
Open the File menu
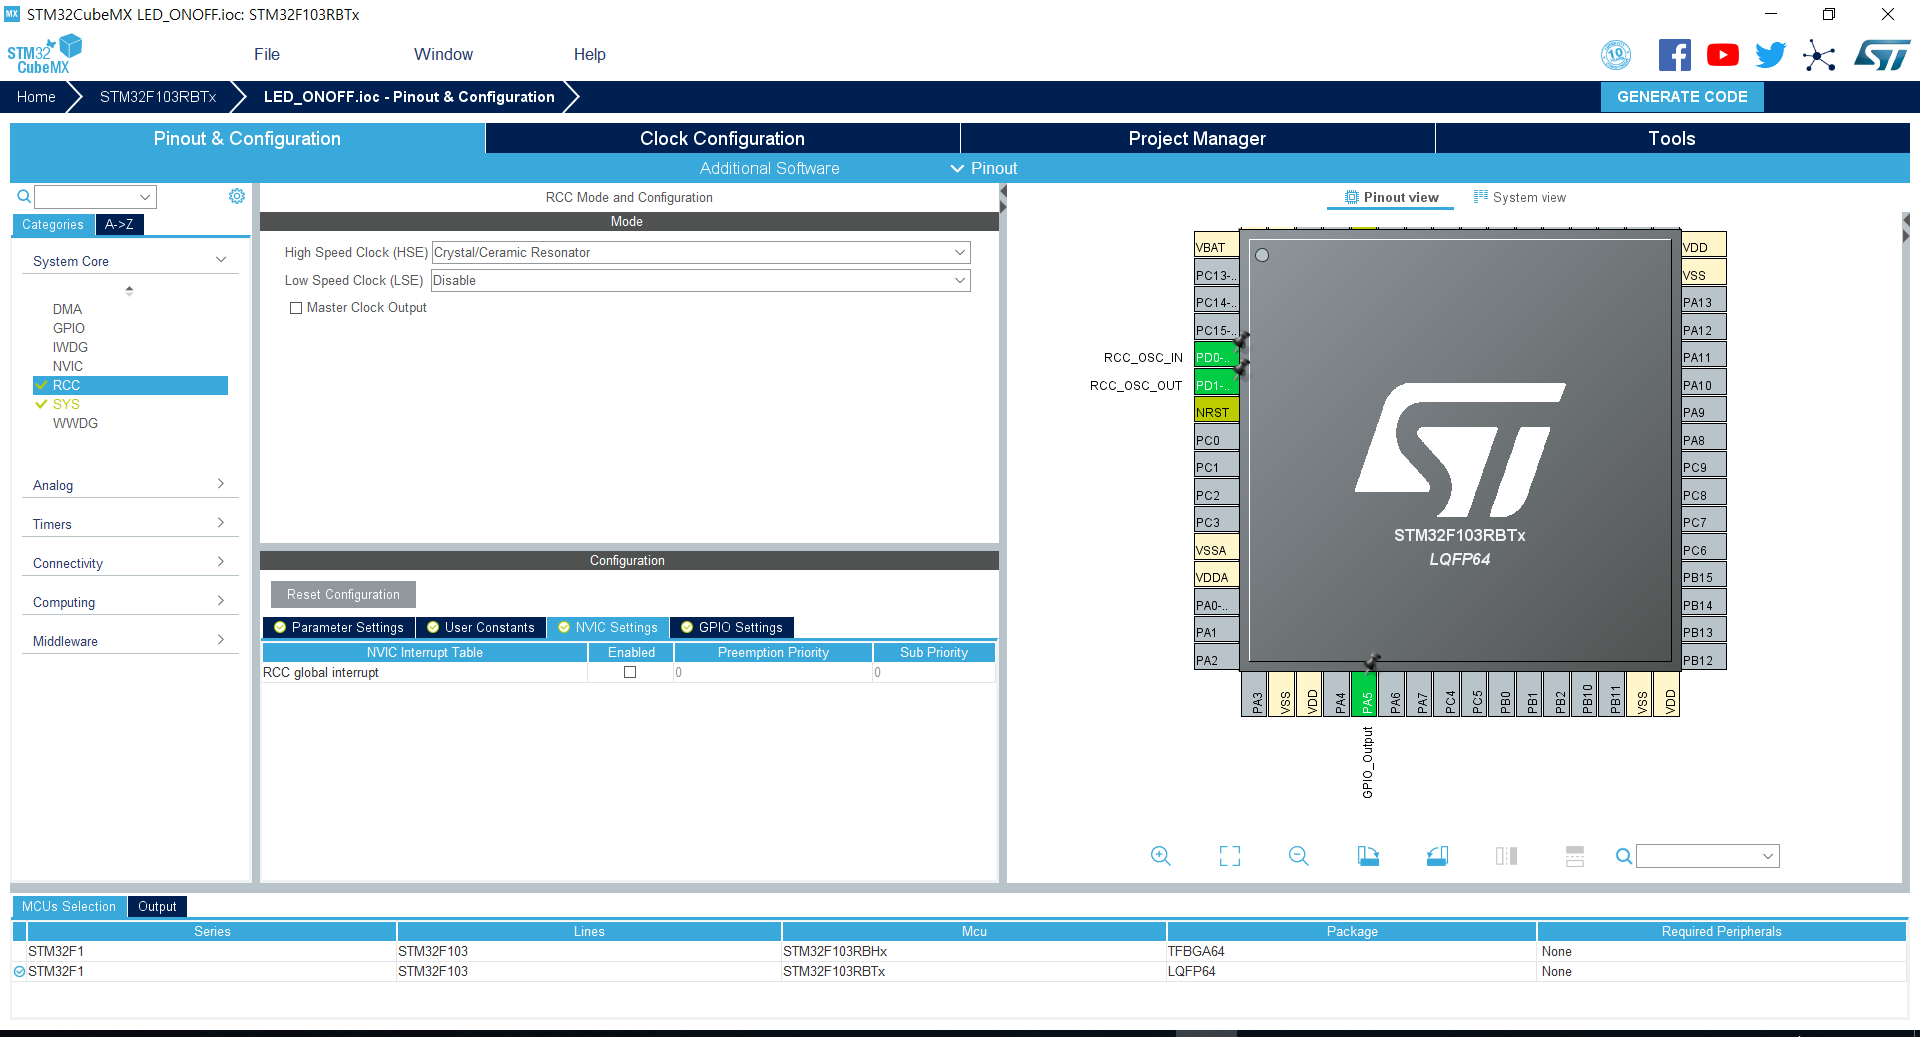coord(267,54)
